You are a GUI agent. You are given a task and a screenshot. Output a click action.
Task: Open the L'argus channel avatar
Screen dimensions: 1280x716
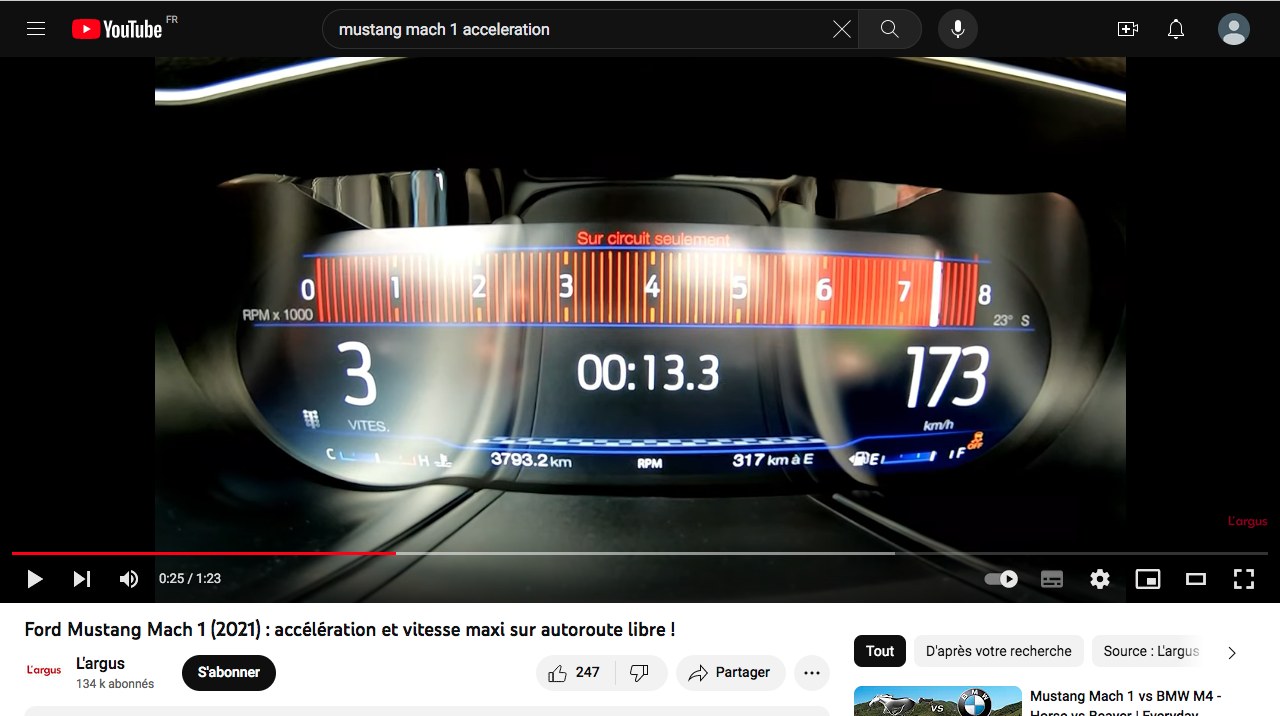click(44, 671)
